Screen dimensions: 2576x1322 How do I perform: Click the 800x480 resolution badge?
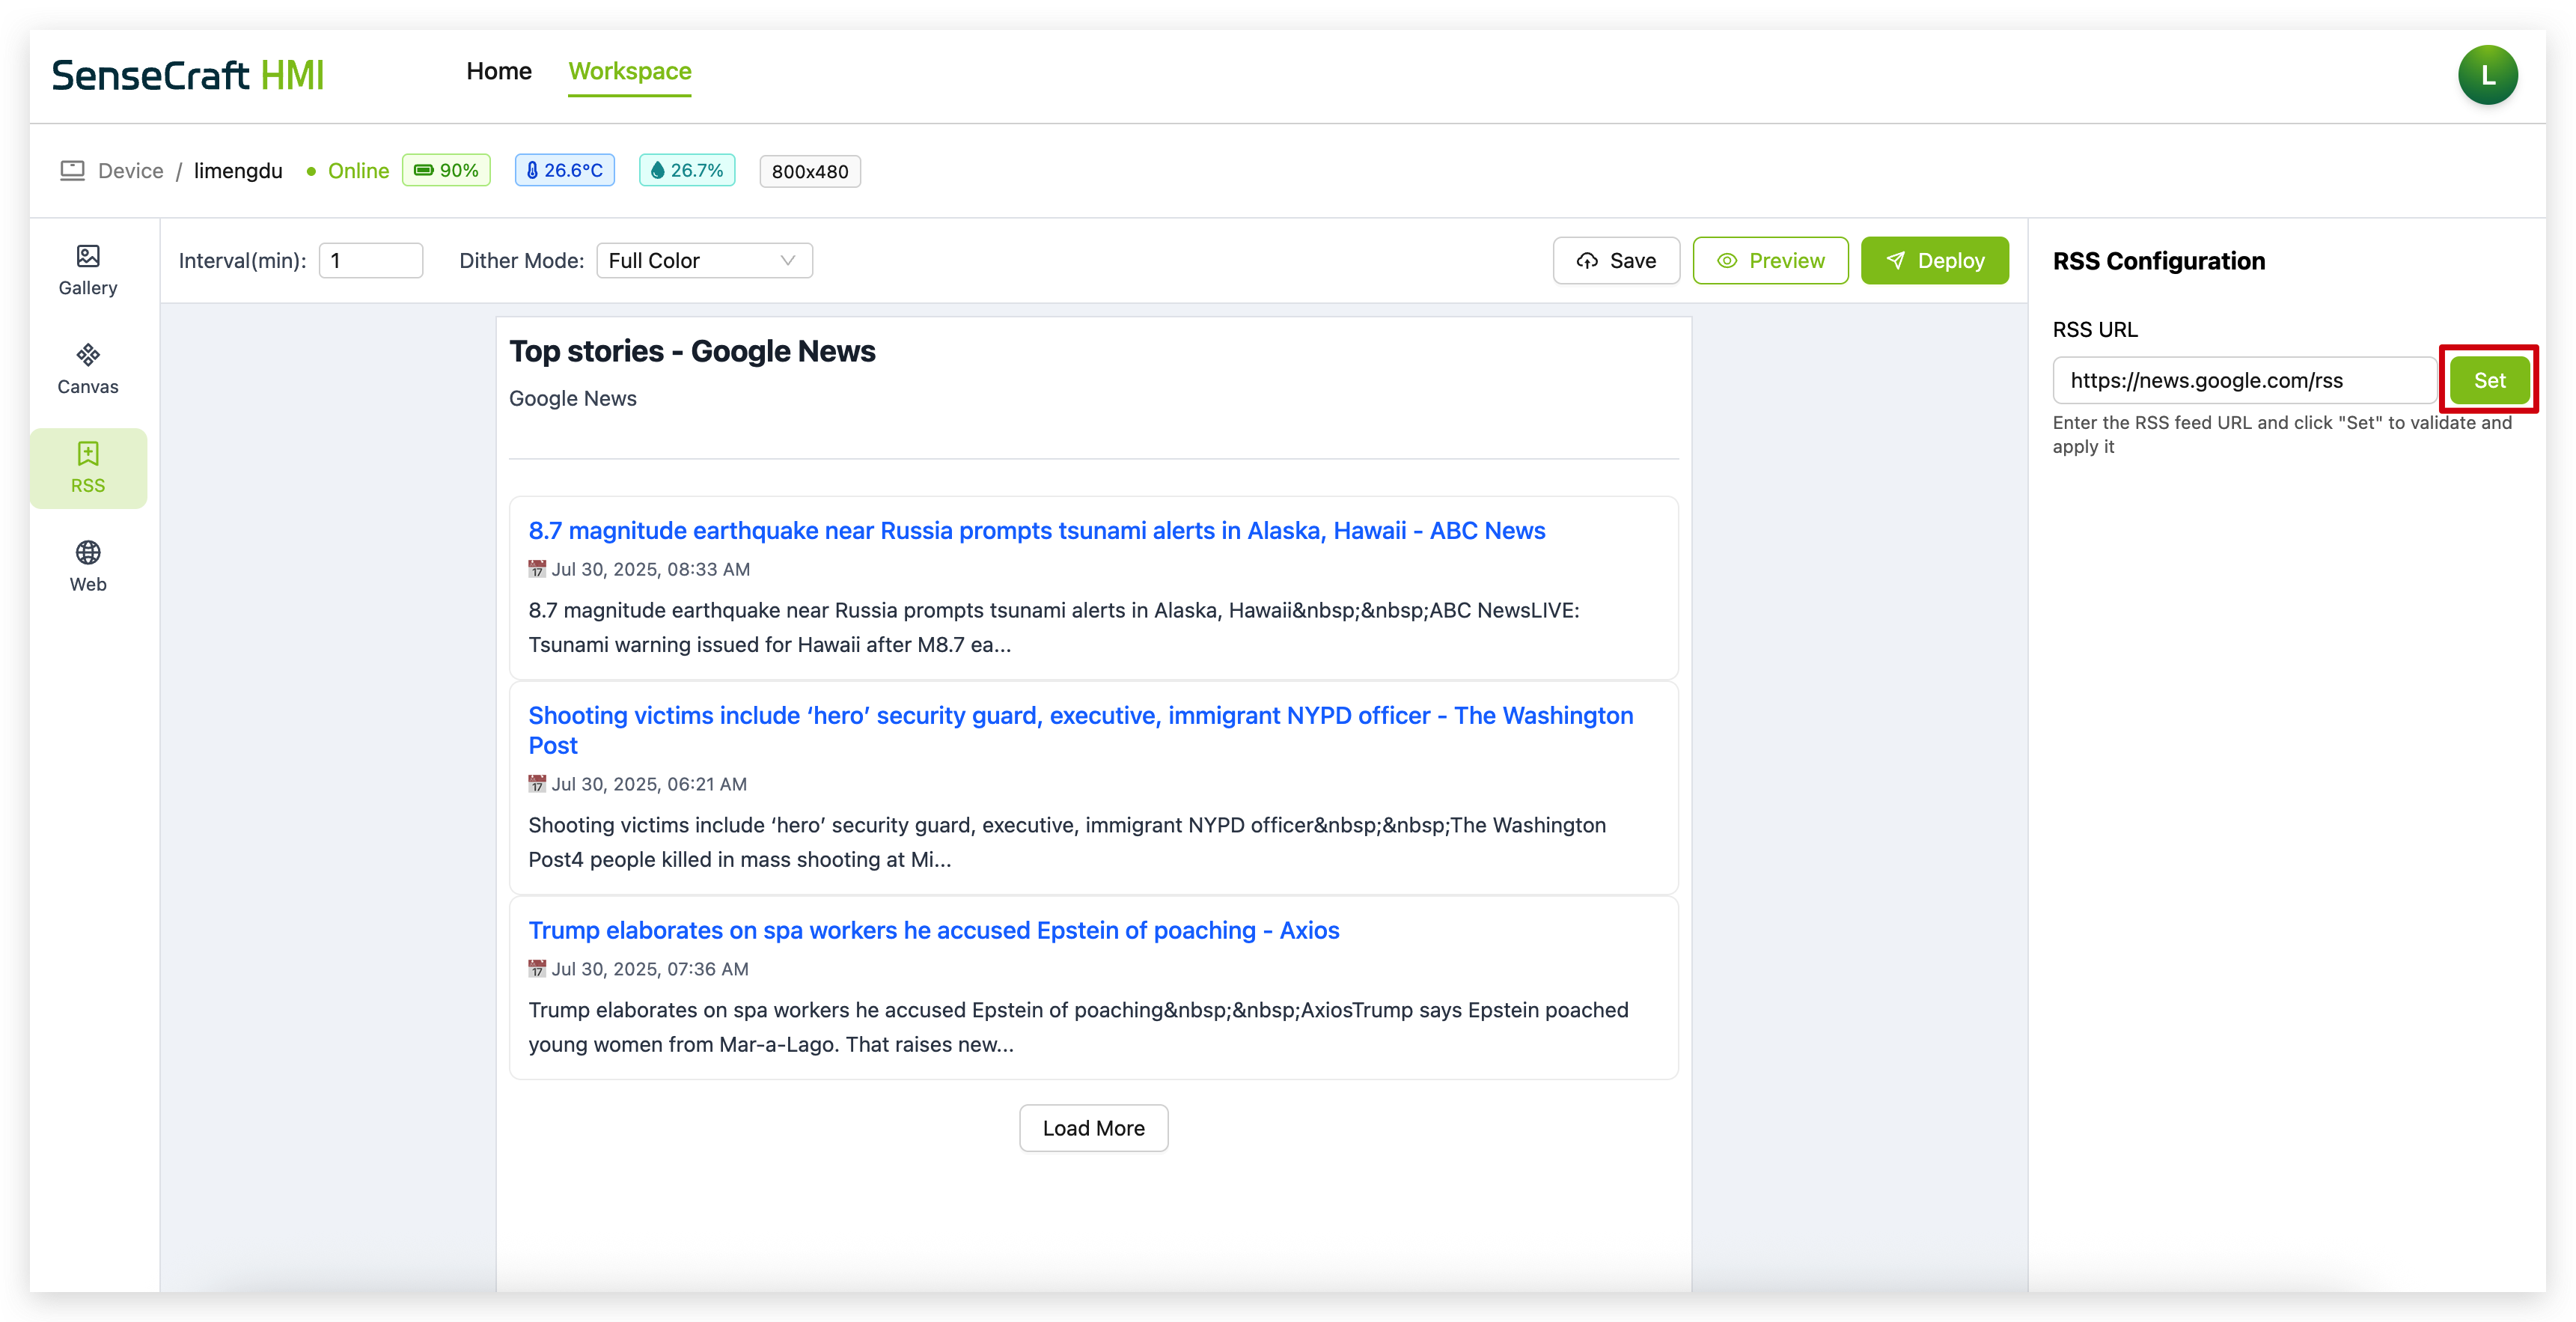(x=809, y=172)
